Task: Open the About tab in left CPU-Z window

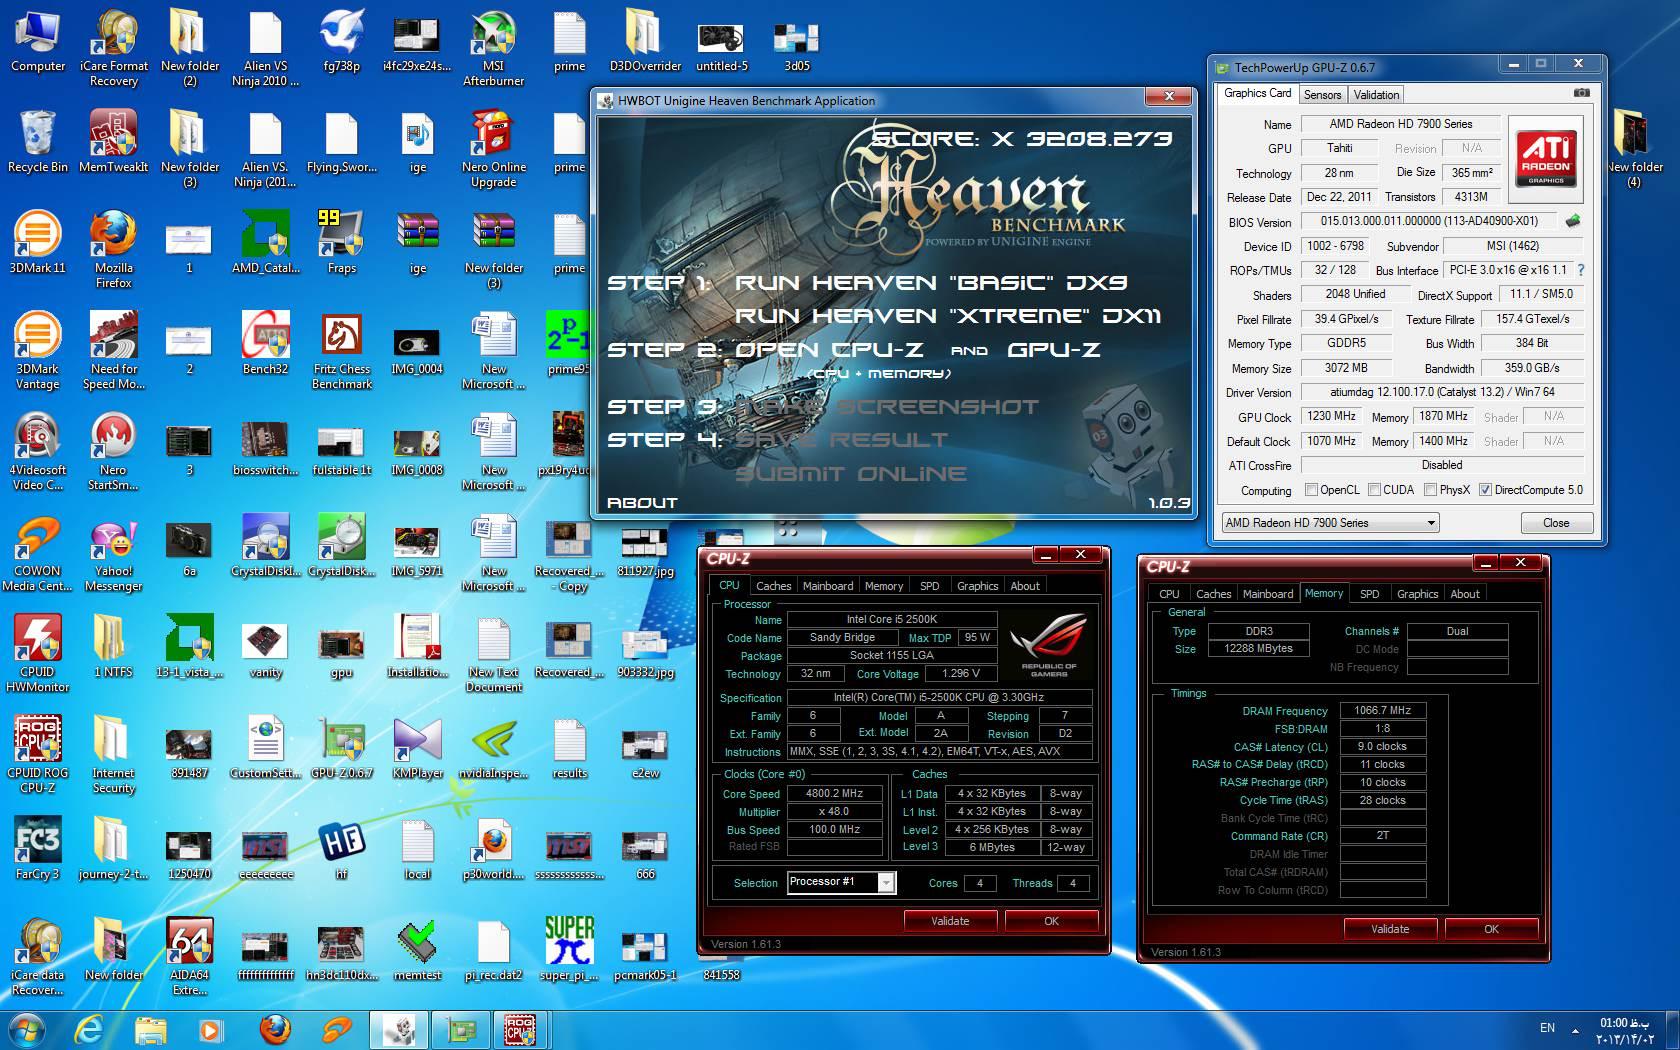Action: [1025, 586]
